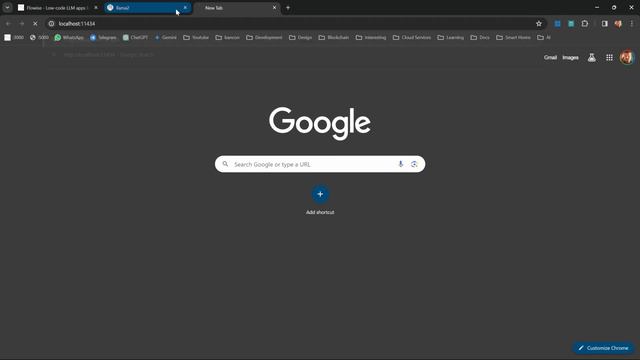Bookmark this page with the star icon
This screenshot has height=360, width=640.
point(539,24)
